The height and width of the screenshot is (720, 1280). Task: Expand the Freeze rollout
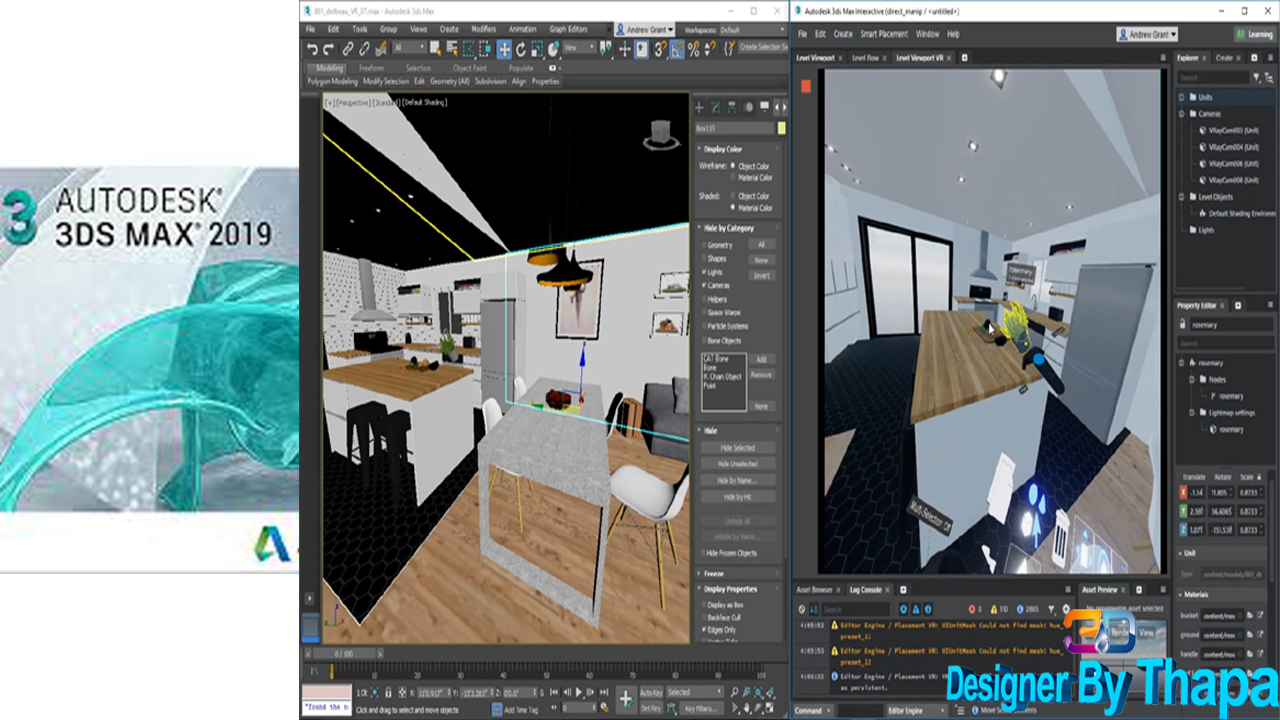tap(714, 574)
